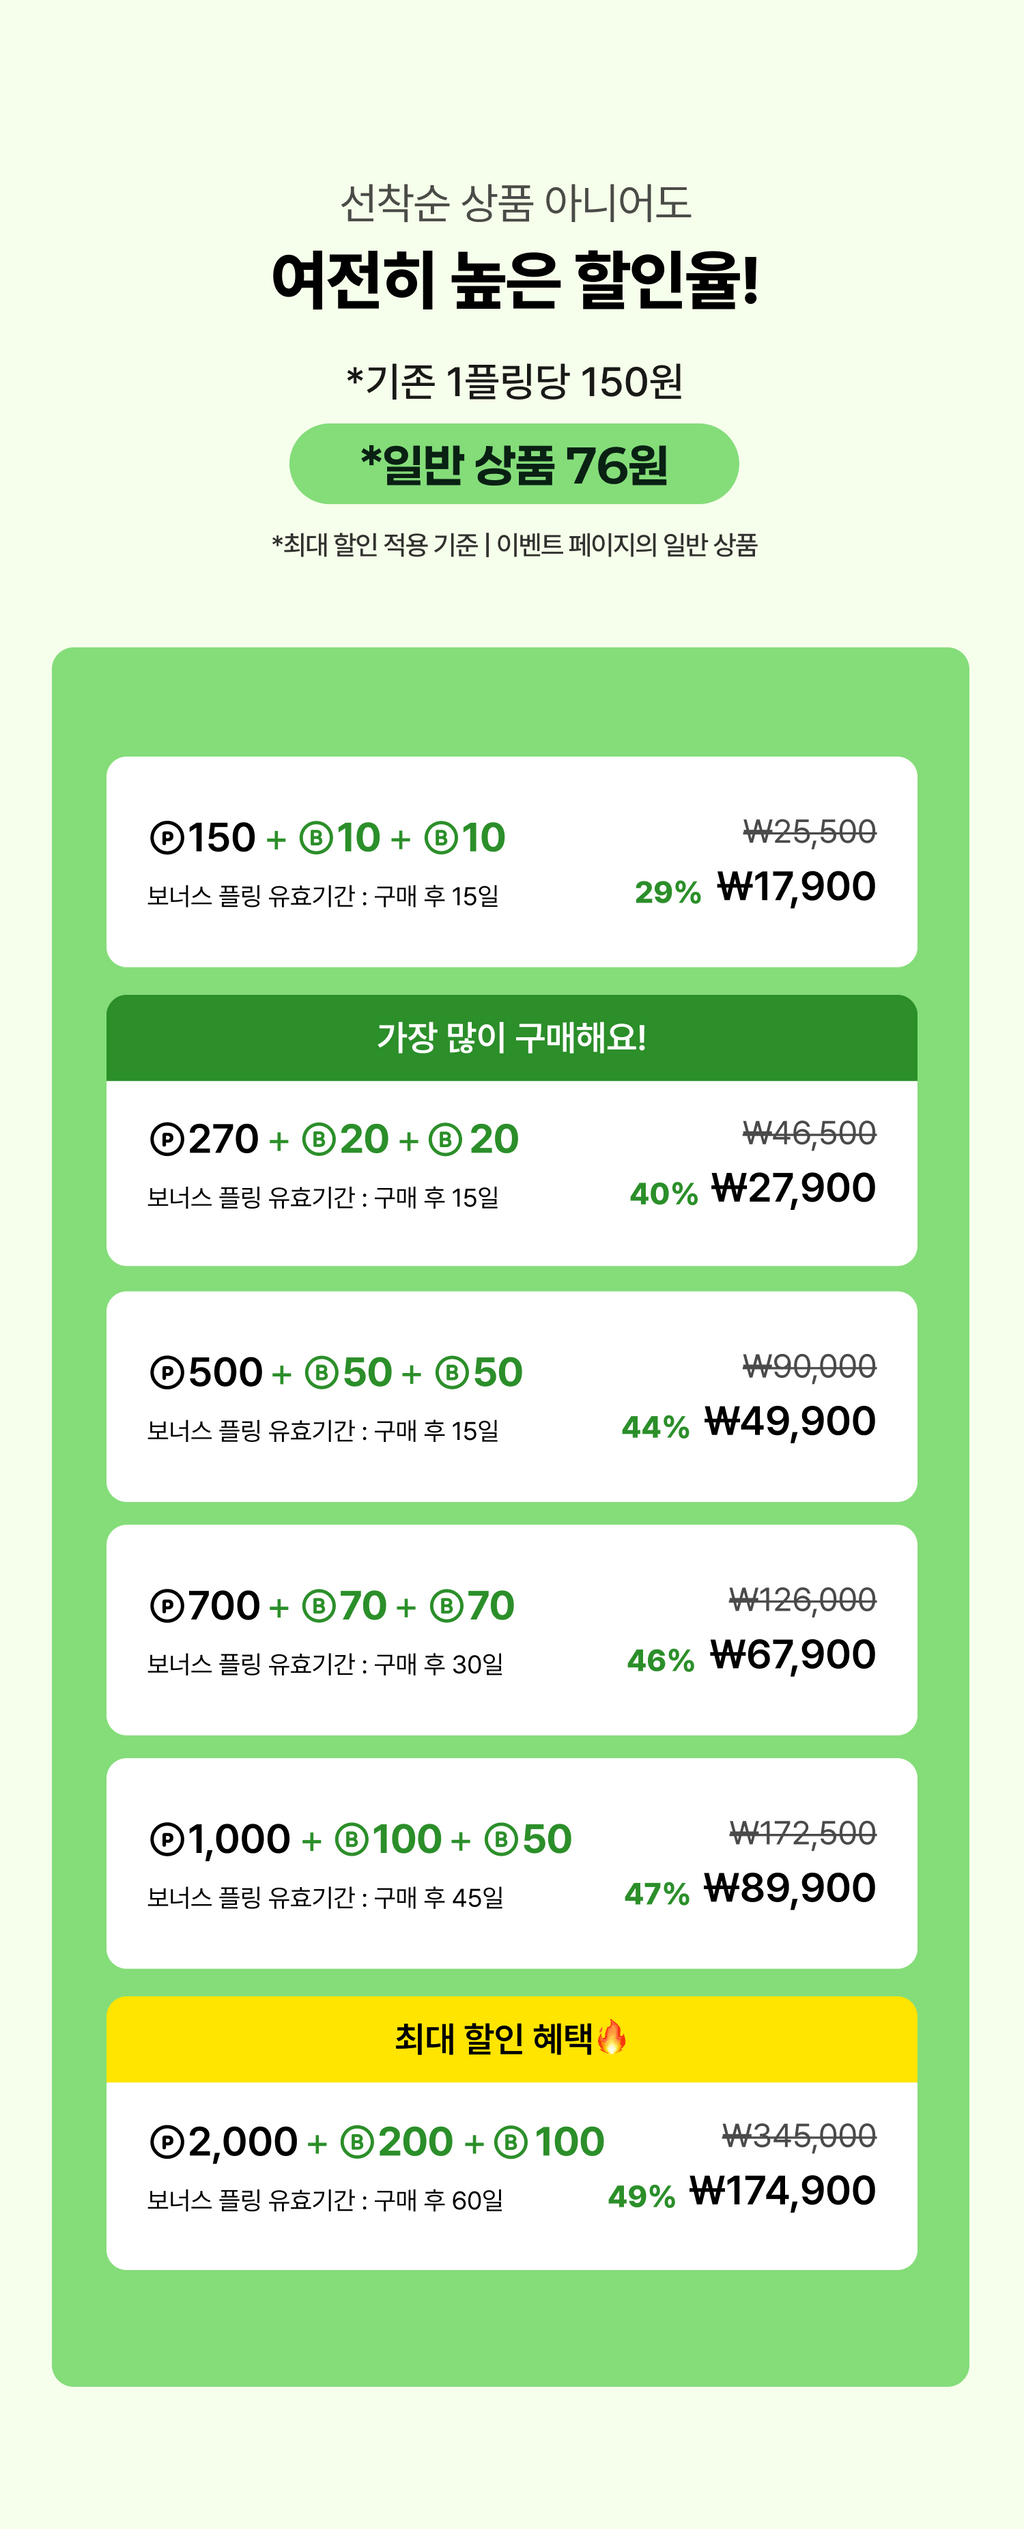Tap the B bonus icon beside 100 in the 2,000 package
The height and width of the screenshot is (2529, 1024).
tap(511, 2141)
